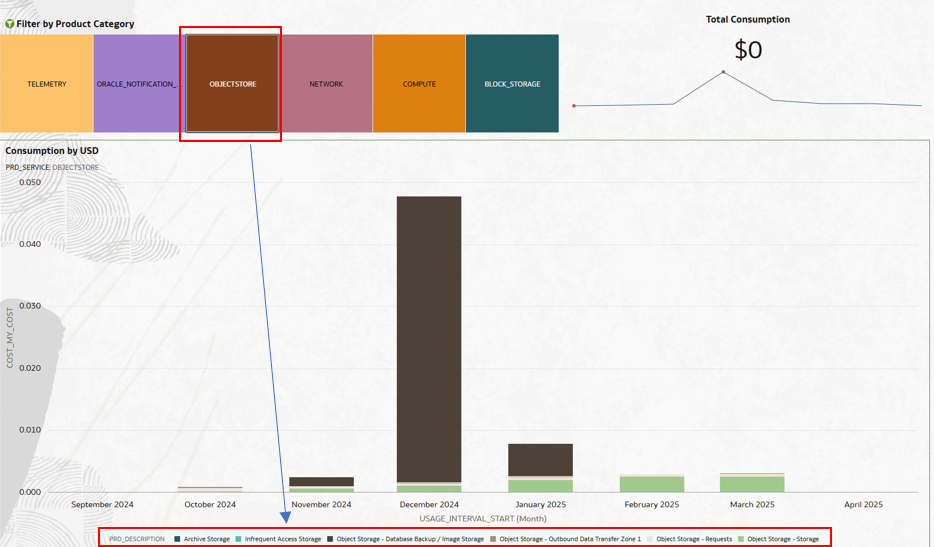
Task: Click the Consumption by USD chart title
Action: coord(52,151)
